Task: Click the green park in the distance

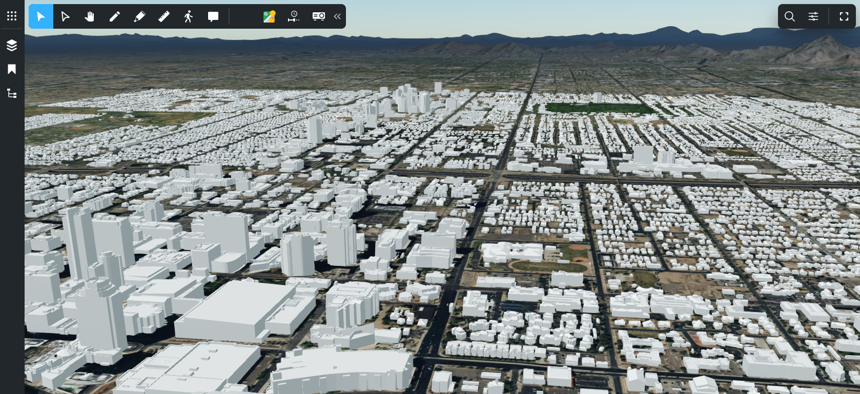Action: (x=600, y=108)
